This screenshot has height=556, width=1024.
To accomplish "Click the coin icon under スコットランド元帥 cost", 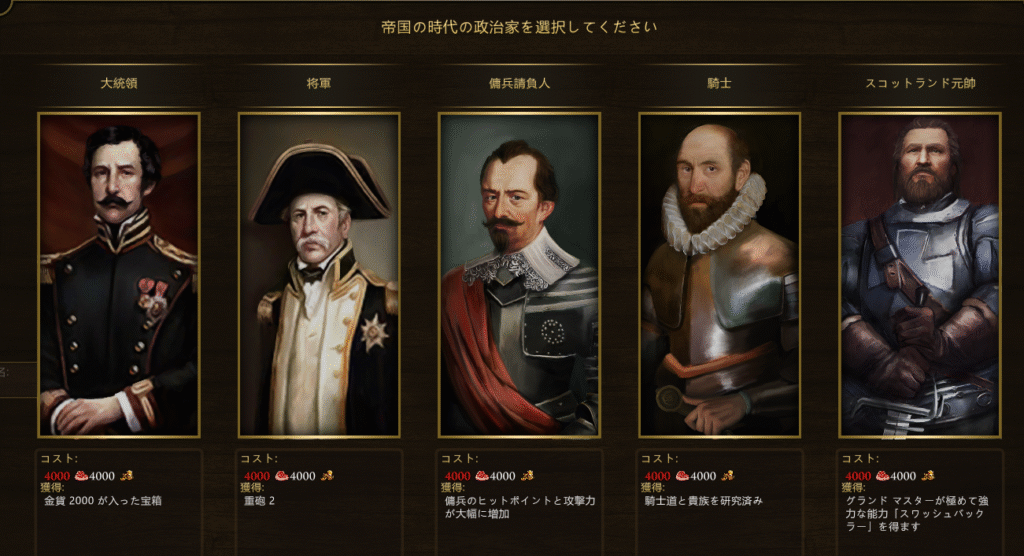I will coord(928,475).
